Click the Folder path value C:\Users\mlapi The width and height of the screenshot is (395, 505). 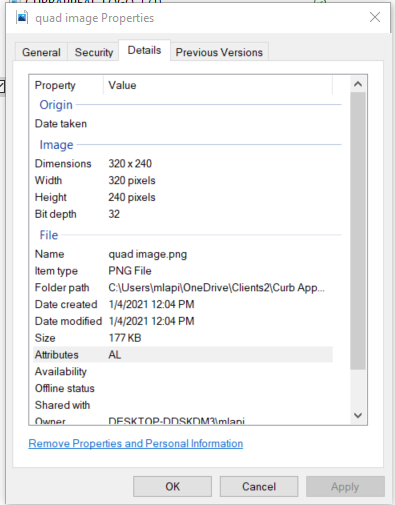coord(216,288)
